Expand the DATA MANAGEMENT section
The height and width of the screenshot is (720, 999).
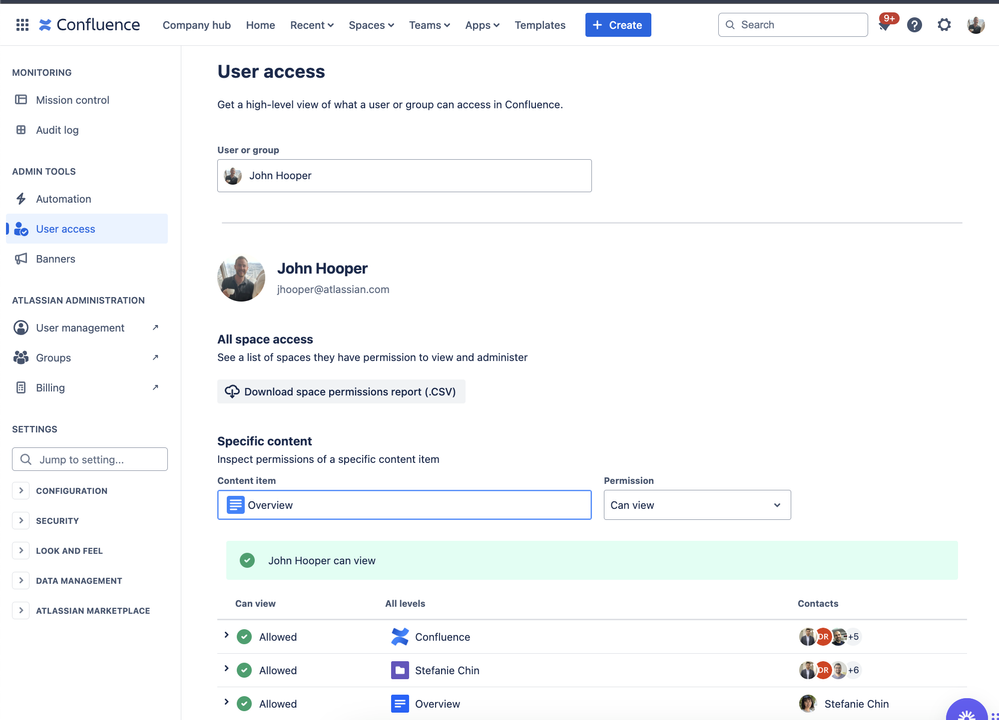(x=21, y=580)
